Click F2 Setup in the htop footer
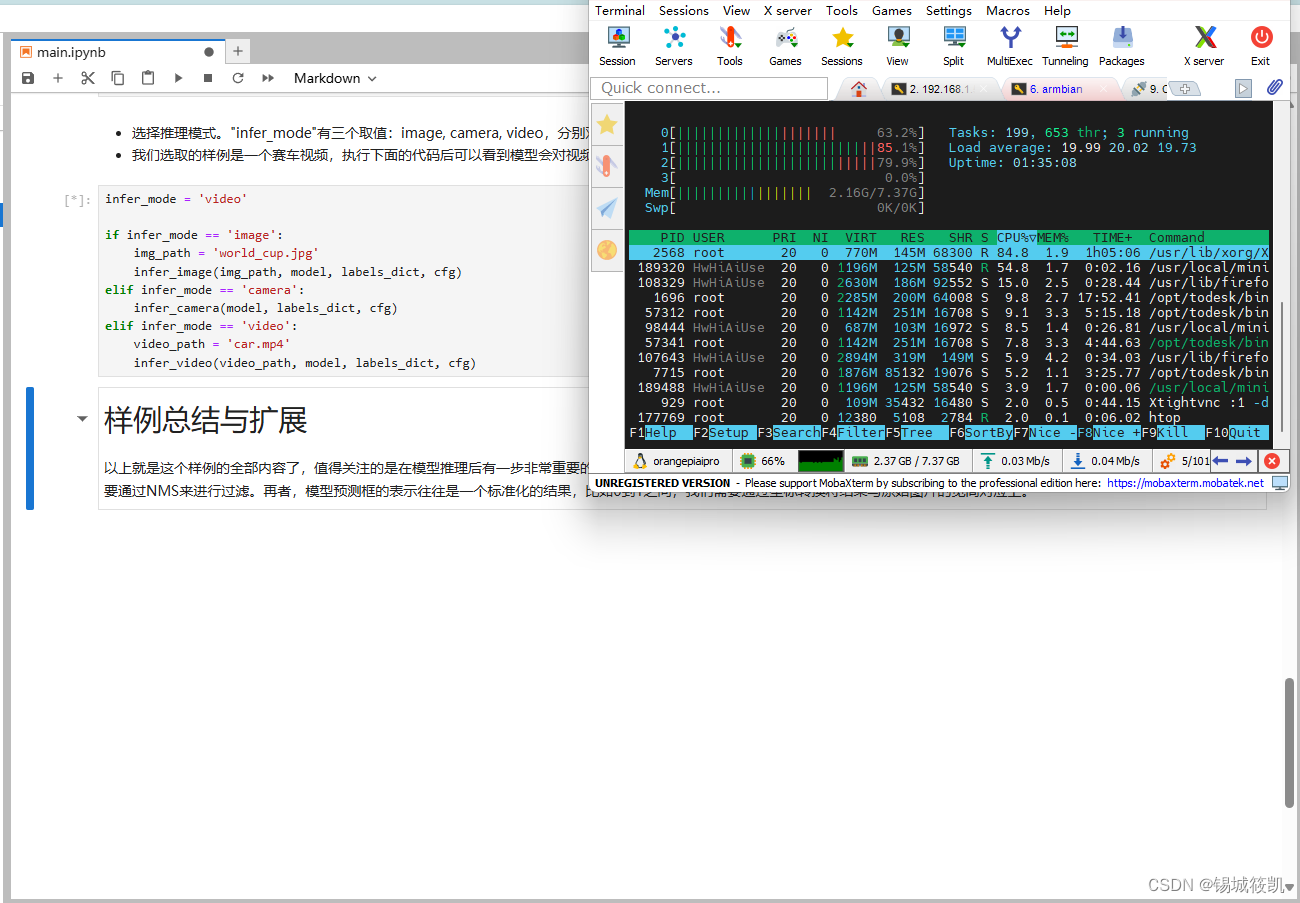The height and width of the screenshot is (903, 1300). [724, 433]
